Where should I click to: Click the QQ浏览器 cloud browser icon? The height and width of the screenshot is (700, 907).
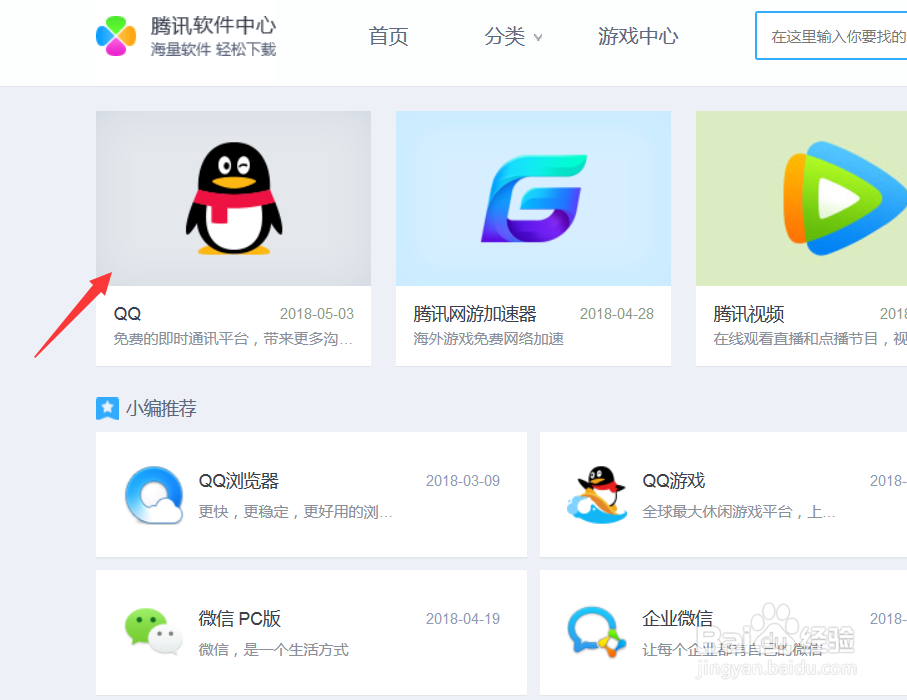point(154,495)
